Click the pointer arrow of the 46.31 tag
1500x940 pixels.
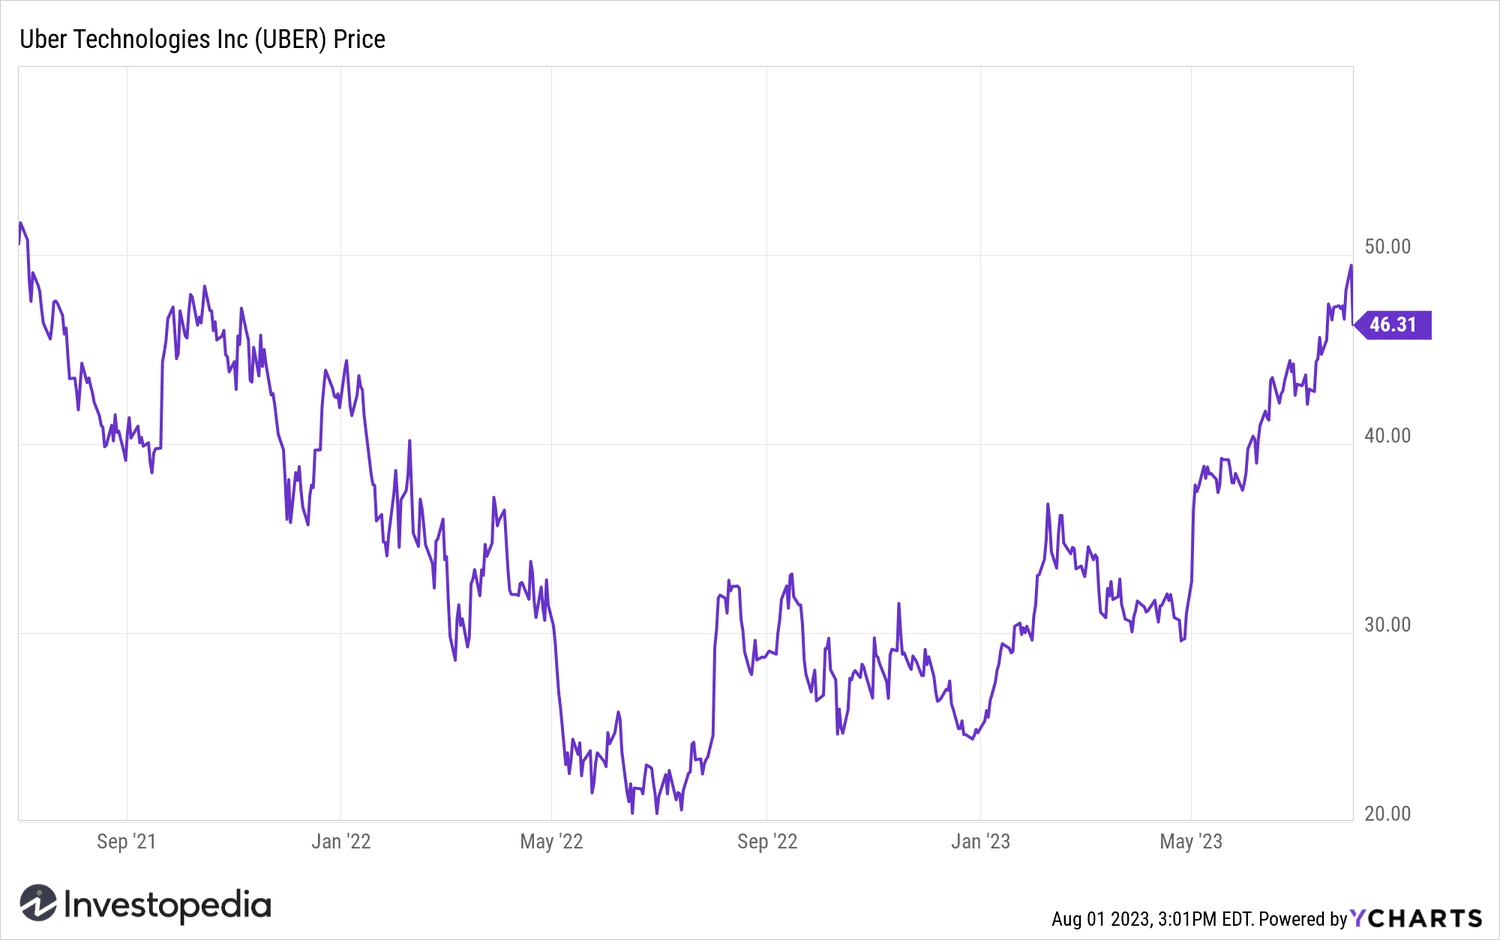[1360, 325]
